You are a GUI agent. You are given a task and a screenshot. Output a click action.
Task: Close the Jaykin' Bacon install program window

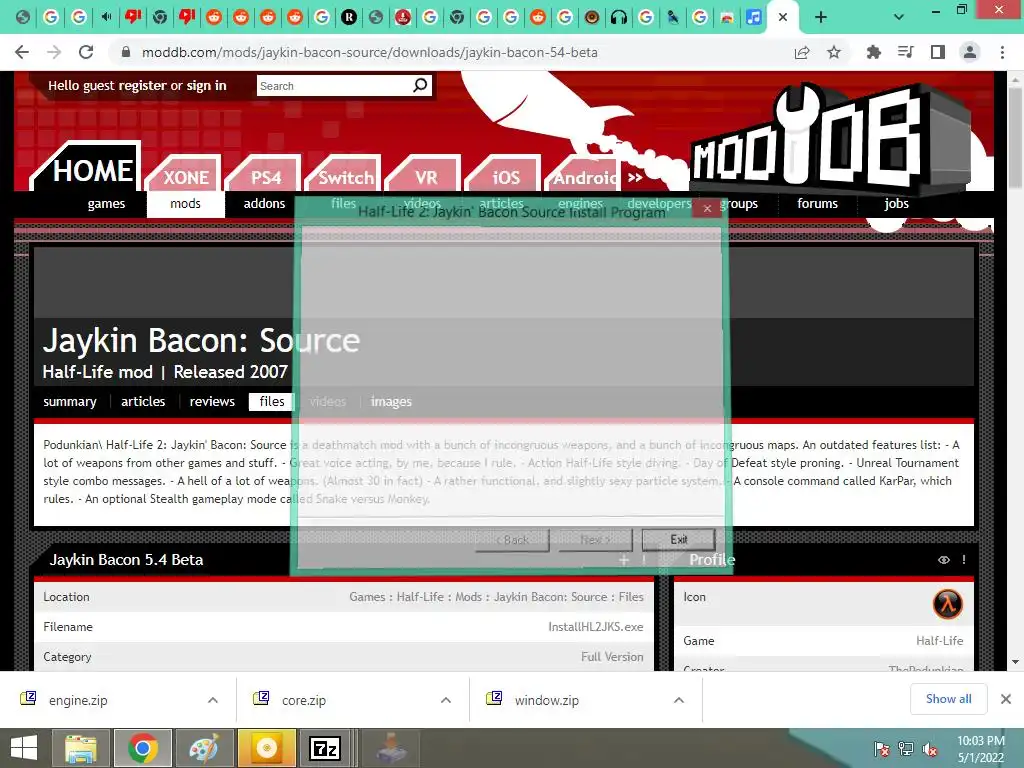(x=707, y=208)
